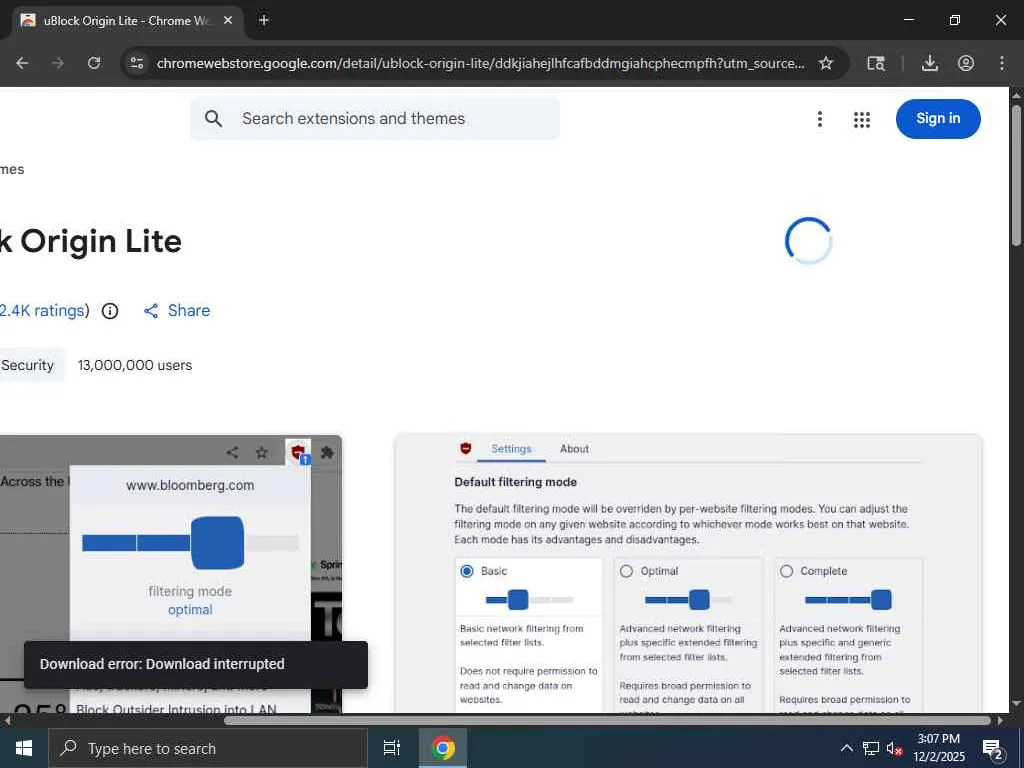
Task: Focus the Search extensions and themes field
Action: point(375,119)
